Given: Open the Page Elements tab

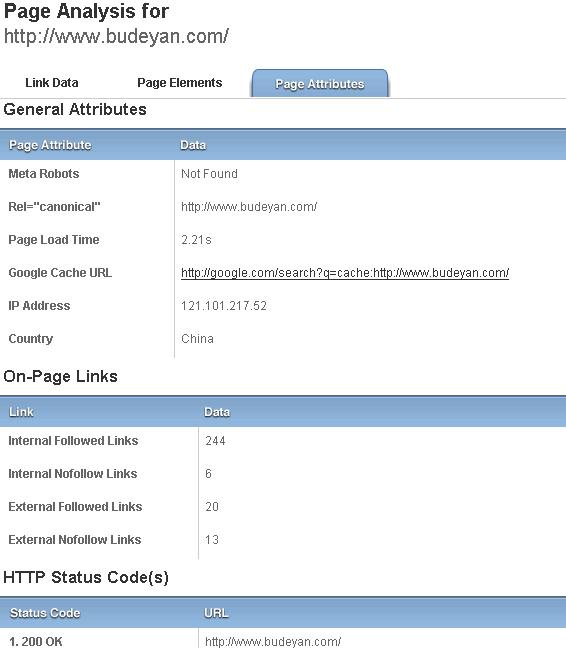Looking at the screenshot, I should (180, 83).
